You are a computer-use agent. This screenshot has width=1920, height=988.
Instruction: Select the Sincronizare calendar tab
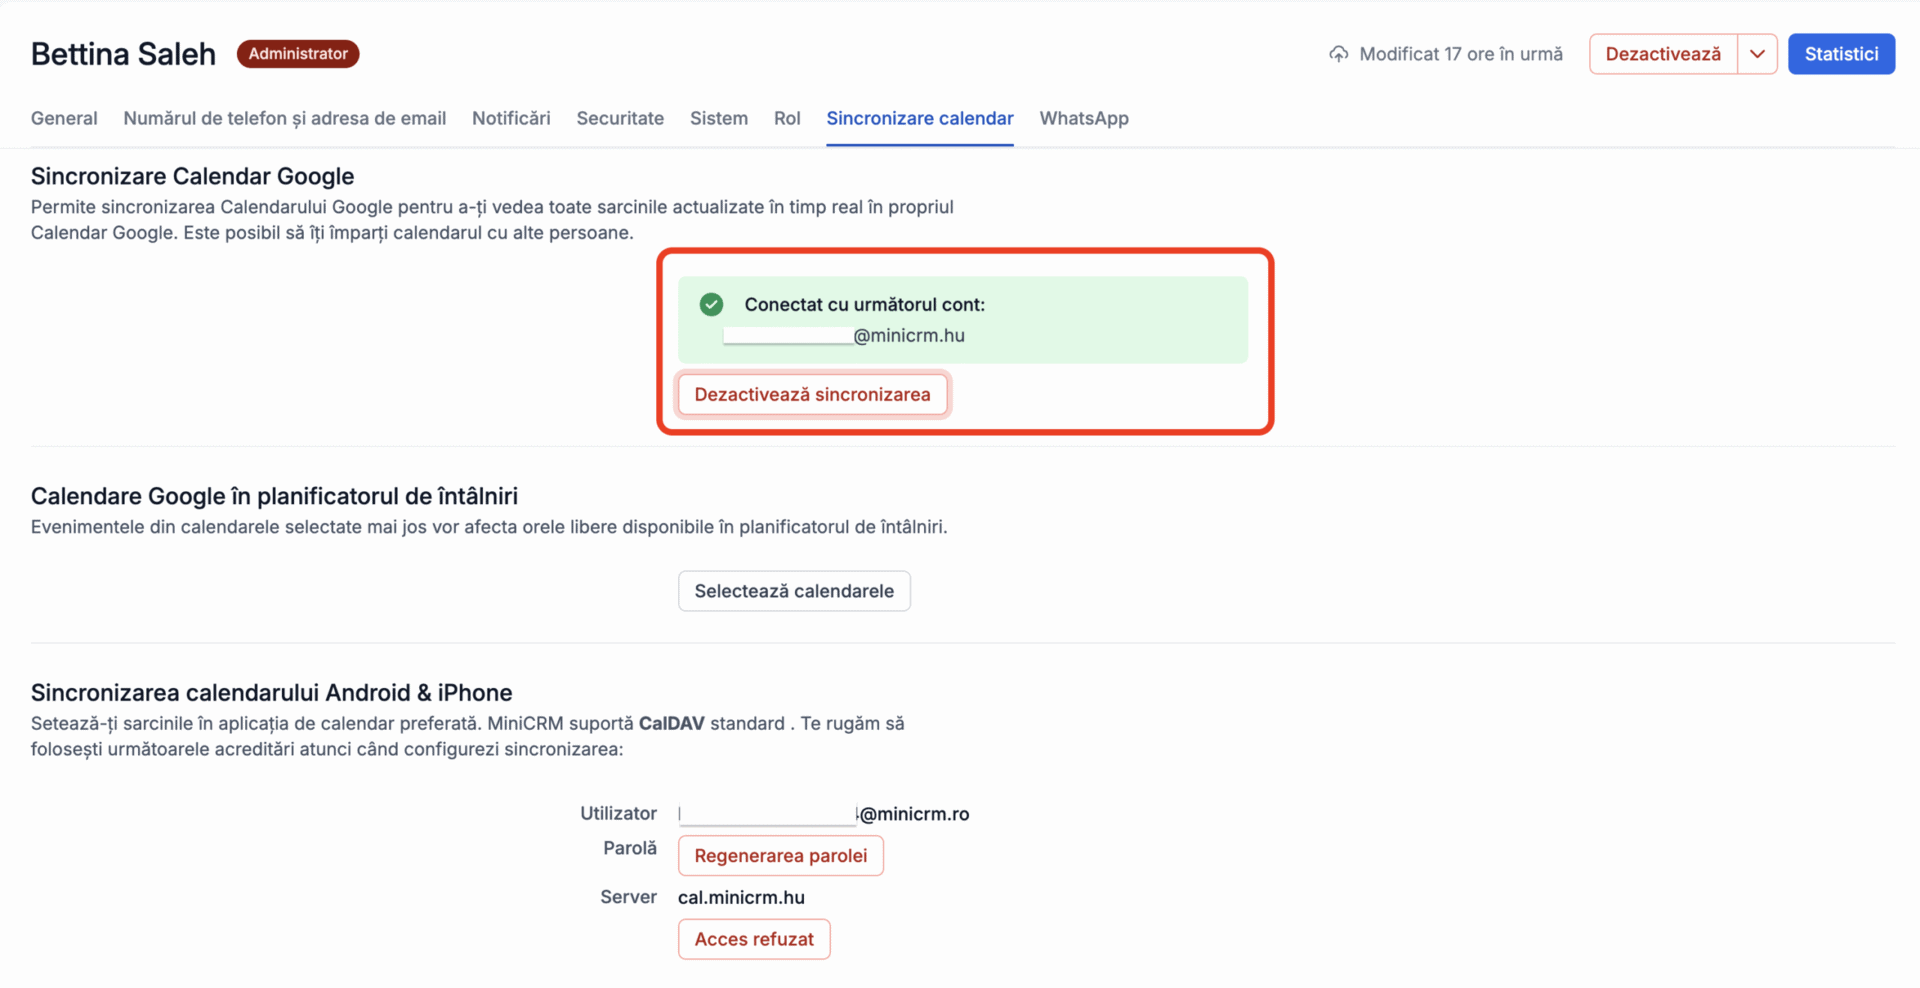tap(920, 118)
